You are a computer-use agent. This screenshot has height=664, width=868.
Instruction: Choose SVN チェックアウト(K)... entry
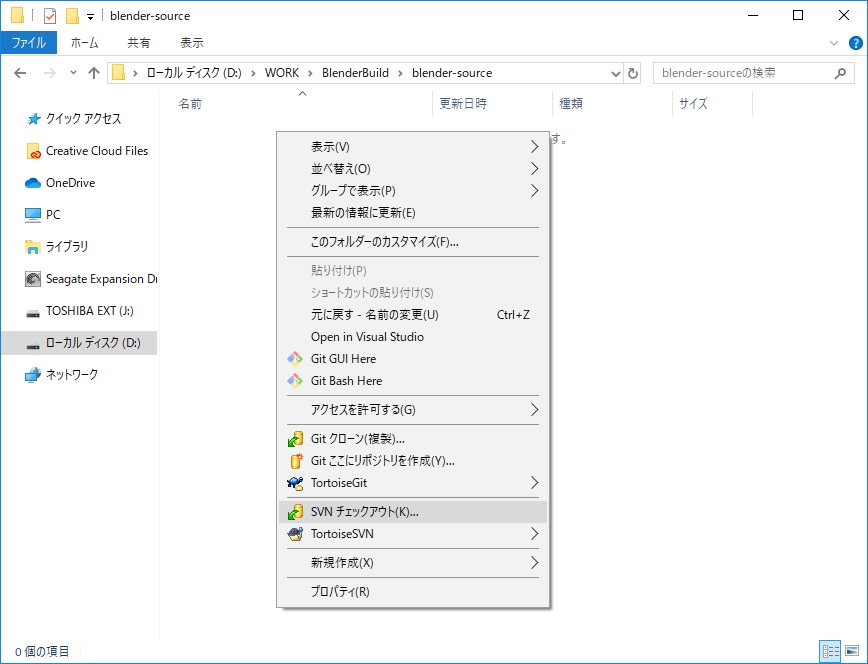[x=412, y=512]
